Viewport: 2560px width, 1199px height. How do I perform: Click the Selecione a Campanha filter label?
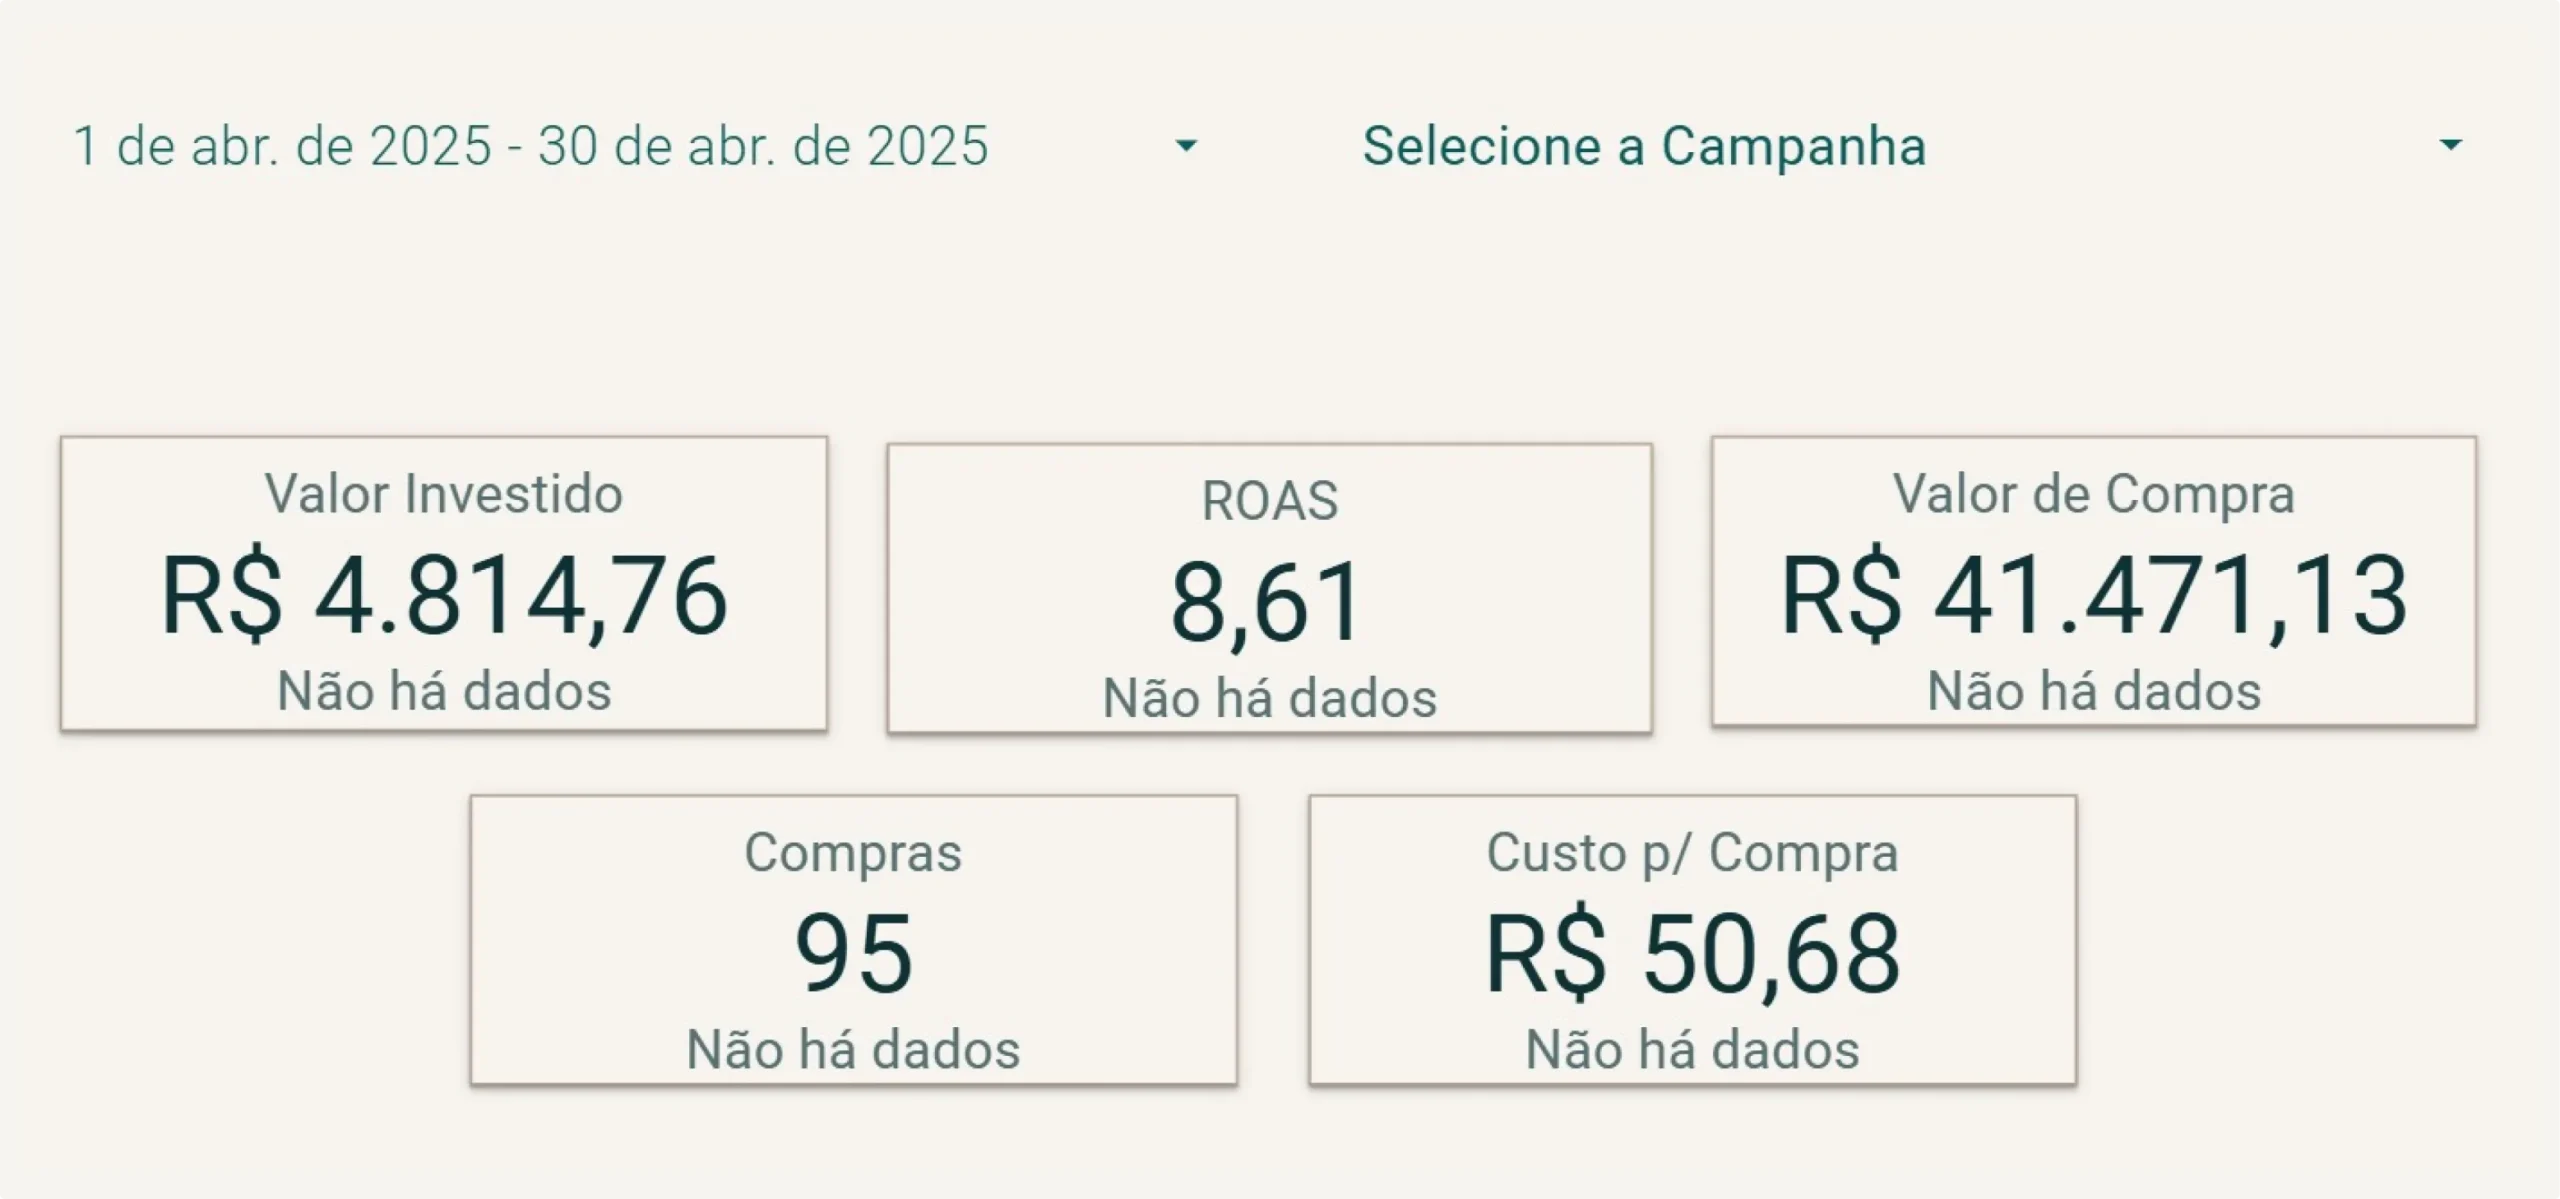click(1644, 146)
